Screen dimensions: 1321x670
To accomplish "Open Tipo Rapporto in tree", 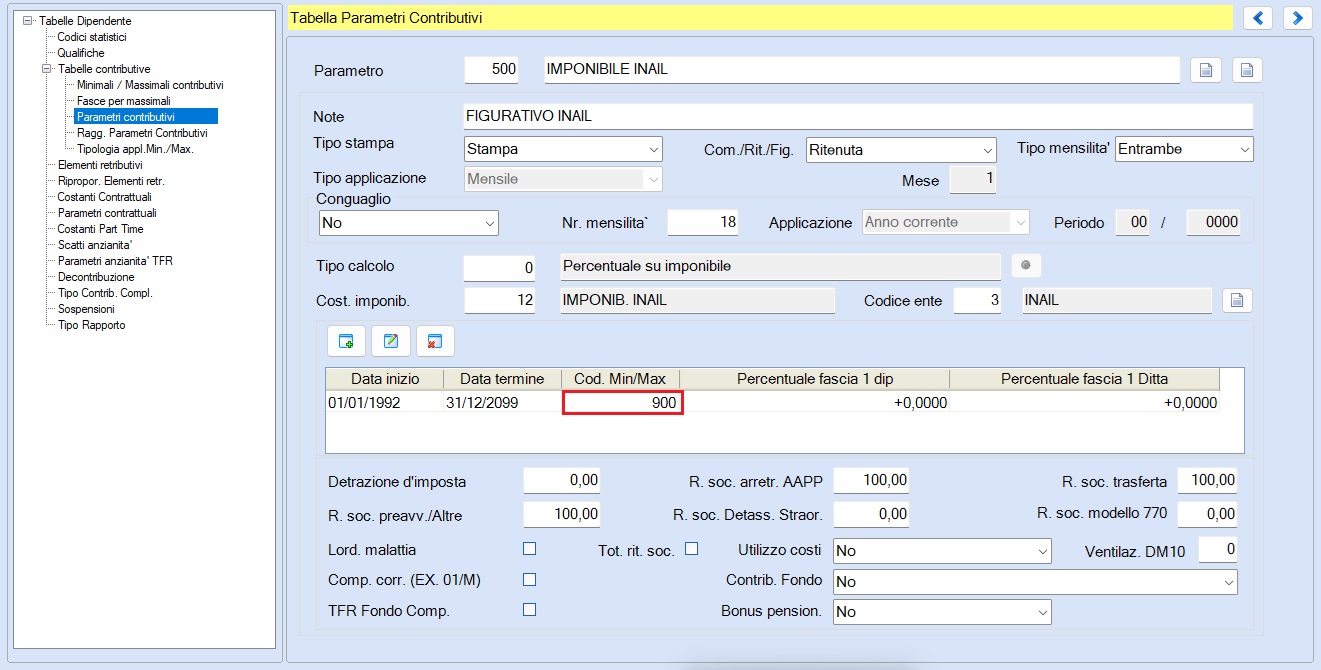I will [x=92, y=325].
